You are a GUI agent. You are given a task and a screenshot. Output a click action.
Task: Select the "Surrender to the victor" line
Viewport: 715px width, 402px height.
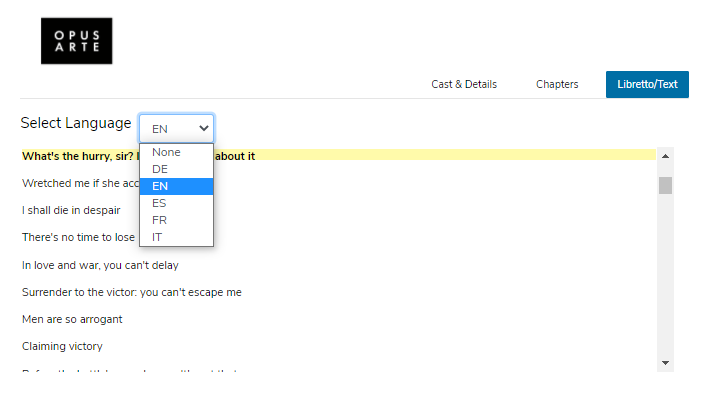coord(131,292)
